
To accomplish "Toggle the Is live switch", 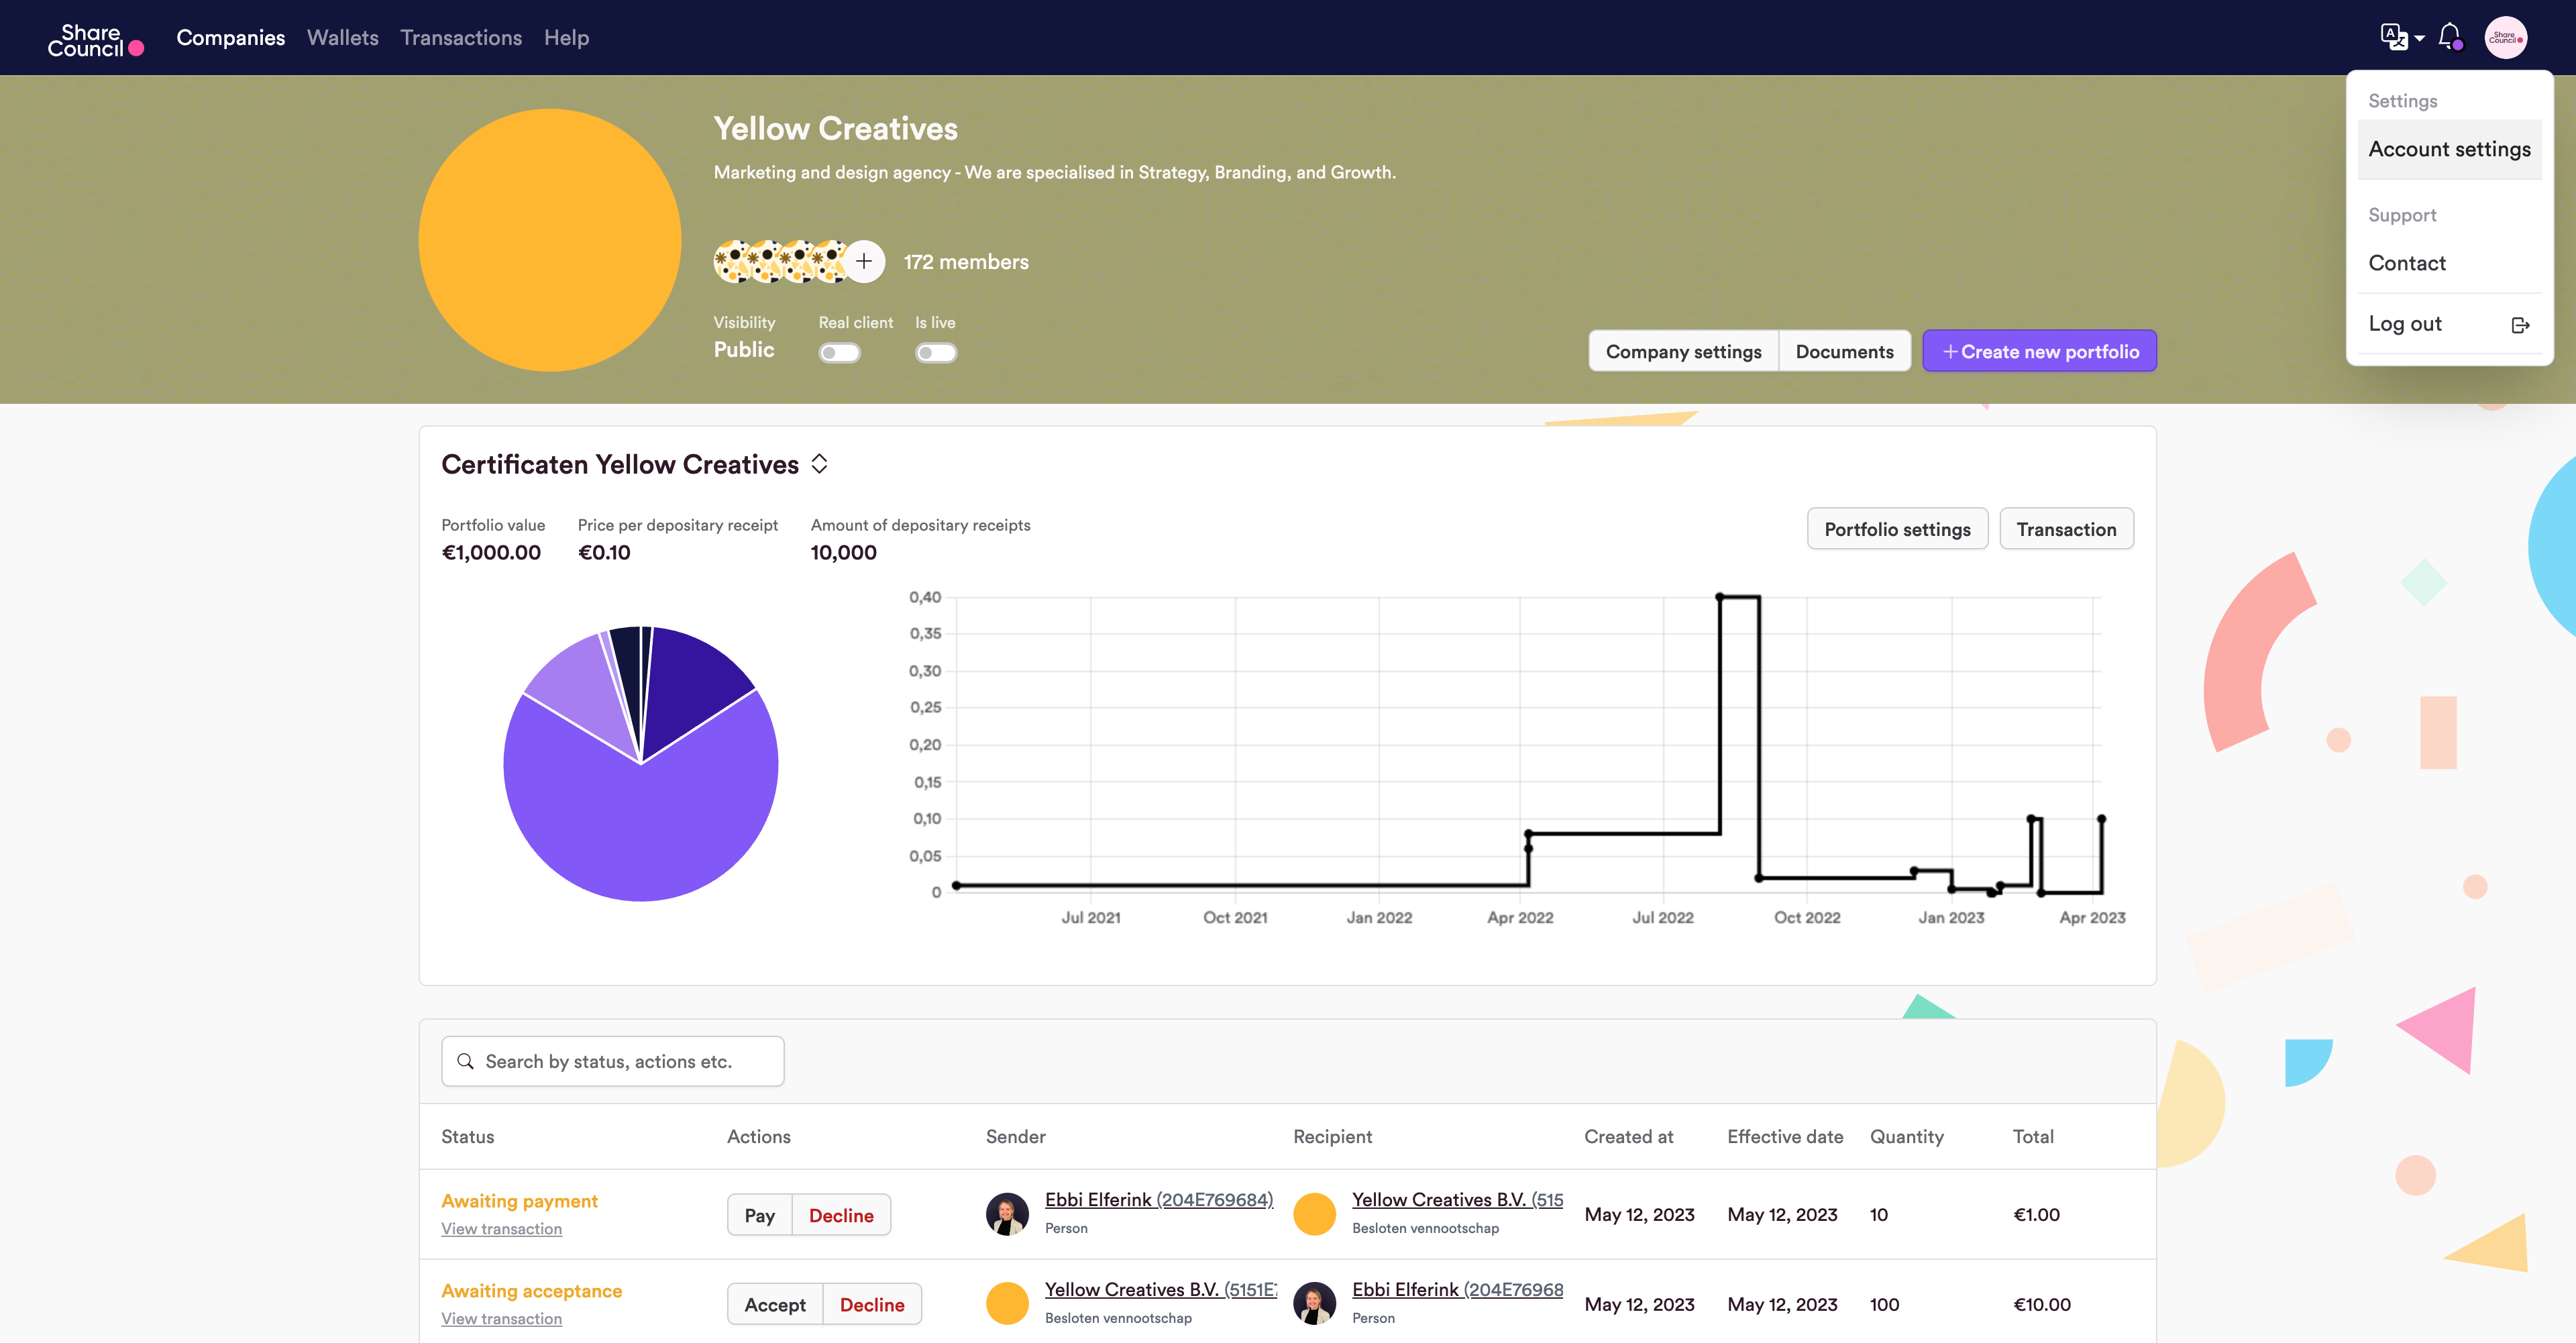I will click(936, 353).
